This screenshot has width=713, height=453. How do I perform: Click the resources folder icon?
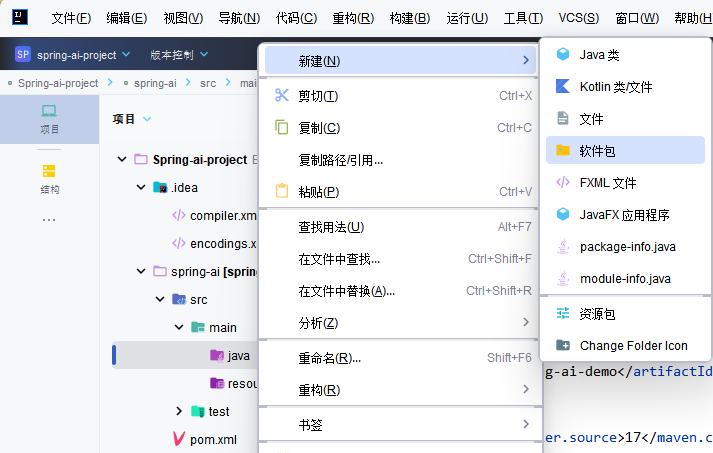coord(217,383)
